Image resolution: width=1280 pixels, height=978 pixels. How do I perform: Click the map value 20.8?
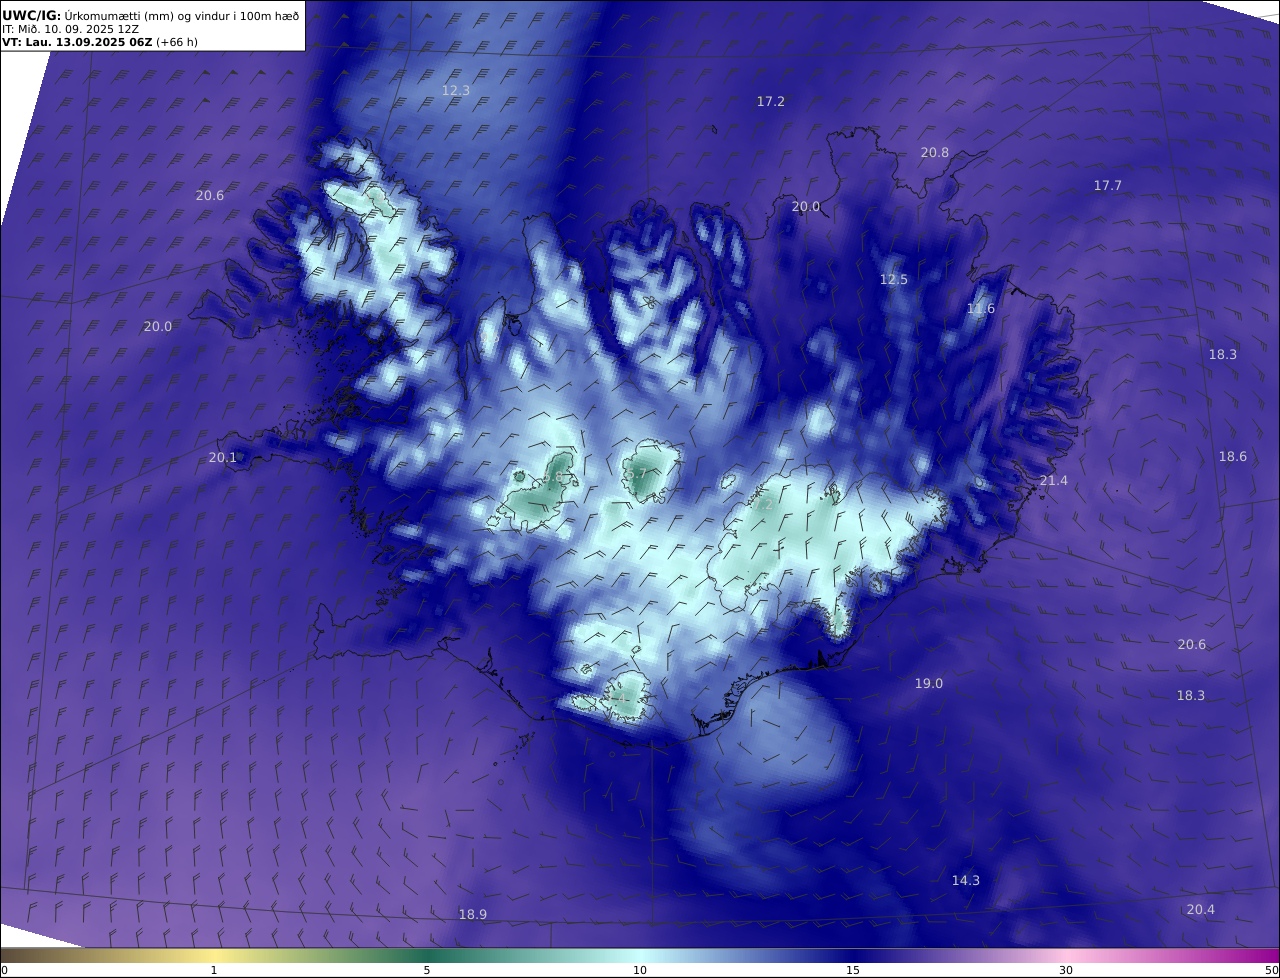(935, 153)
